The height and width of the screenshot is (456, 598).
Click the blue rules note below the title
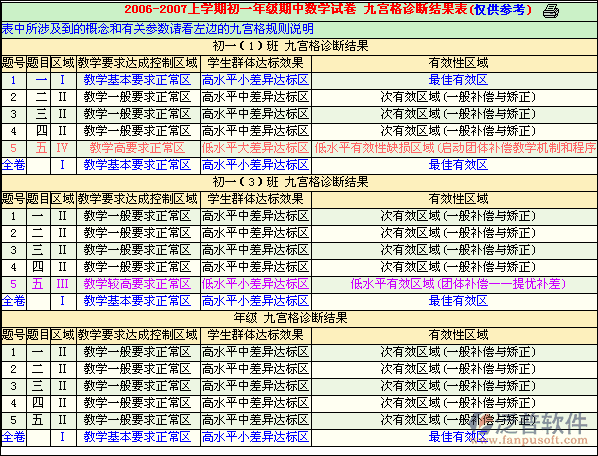click(158, 29)
